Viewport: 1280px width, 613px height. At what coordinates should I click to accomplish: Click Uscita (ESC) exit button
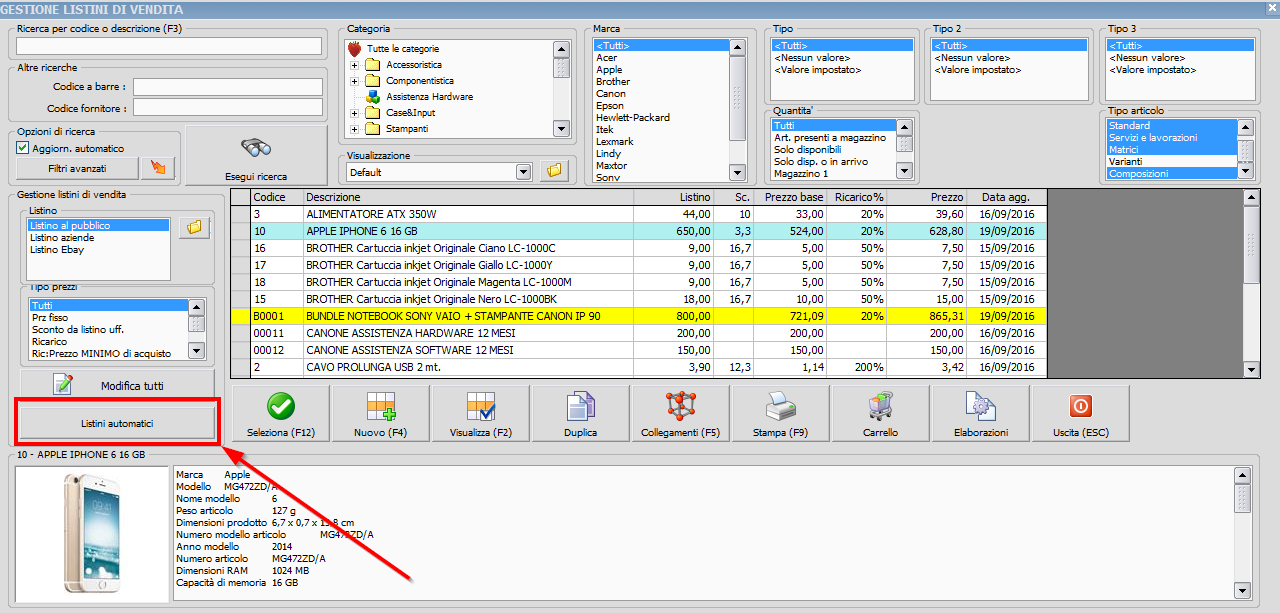pos(1080,414)
